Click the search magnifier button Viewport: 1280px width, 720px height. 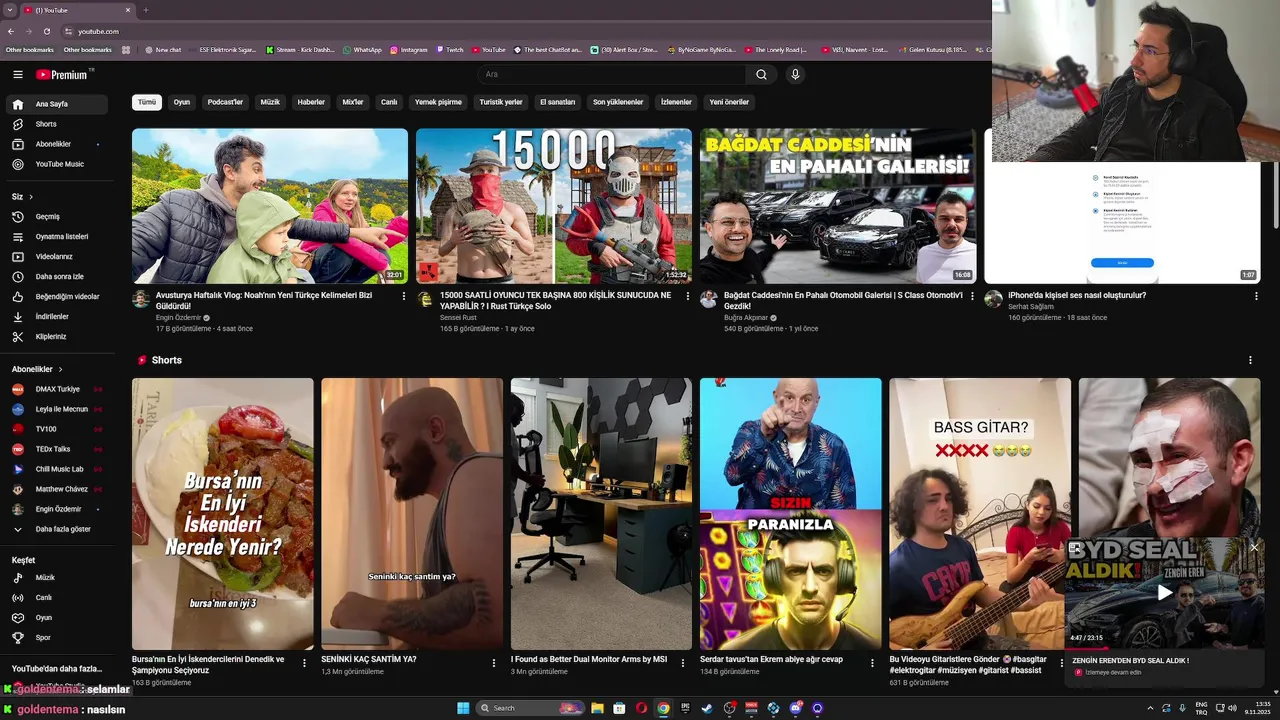click(761, 74)
